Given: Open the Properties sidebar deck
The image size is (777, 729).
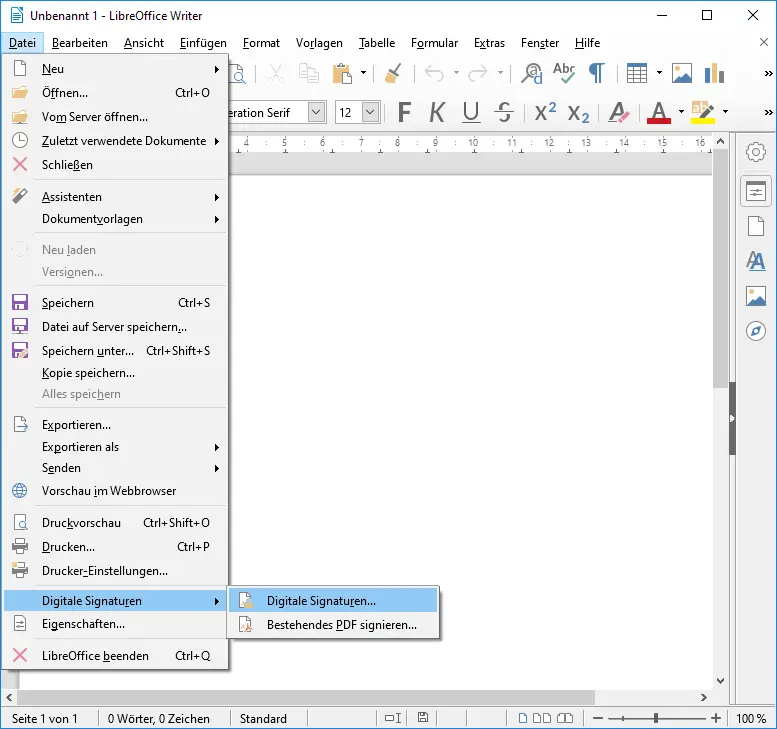Looking at the screenshot, I should 756,191.
